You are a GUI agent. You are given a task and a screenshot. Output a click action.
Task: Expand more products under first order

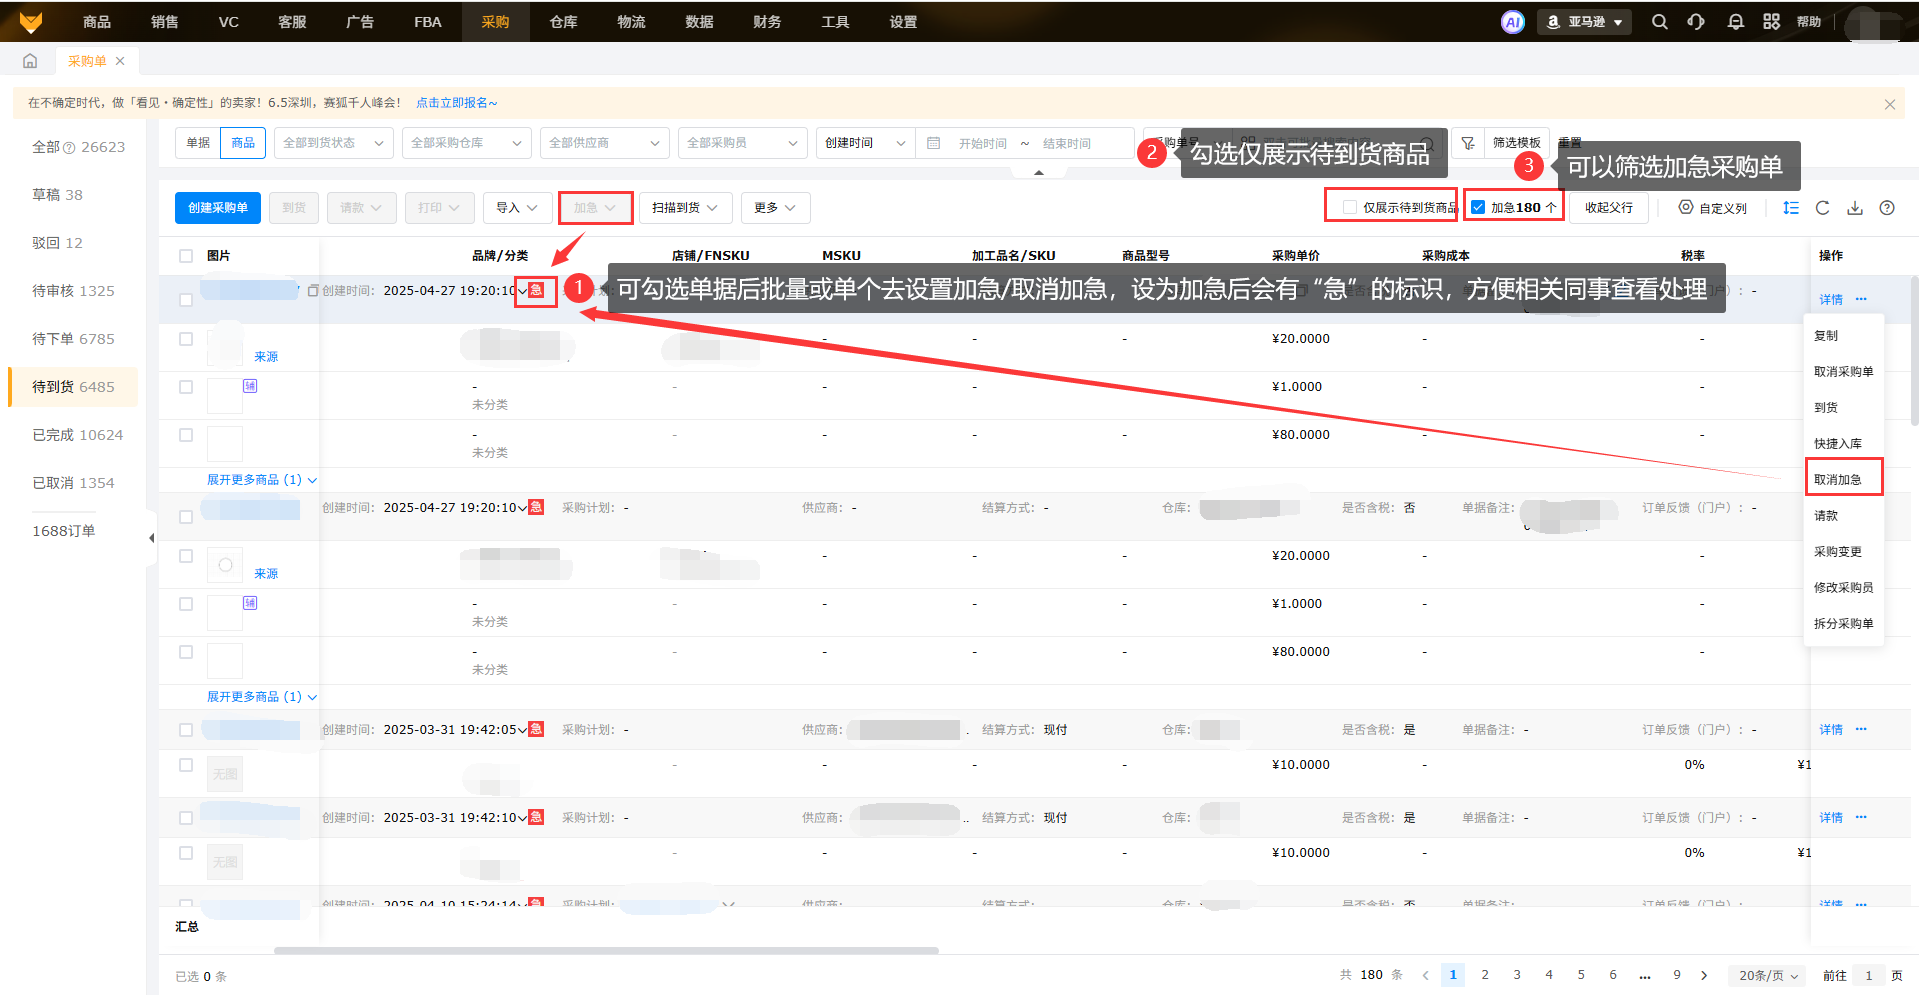click(262, 480)
